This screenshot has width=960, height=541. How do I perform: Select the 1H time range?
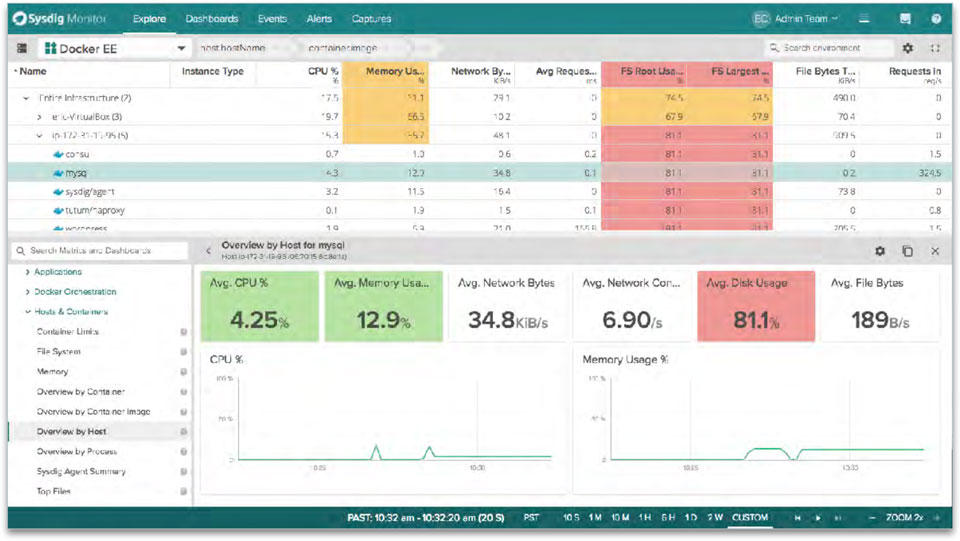click(644, 518)
